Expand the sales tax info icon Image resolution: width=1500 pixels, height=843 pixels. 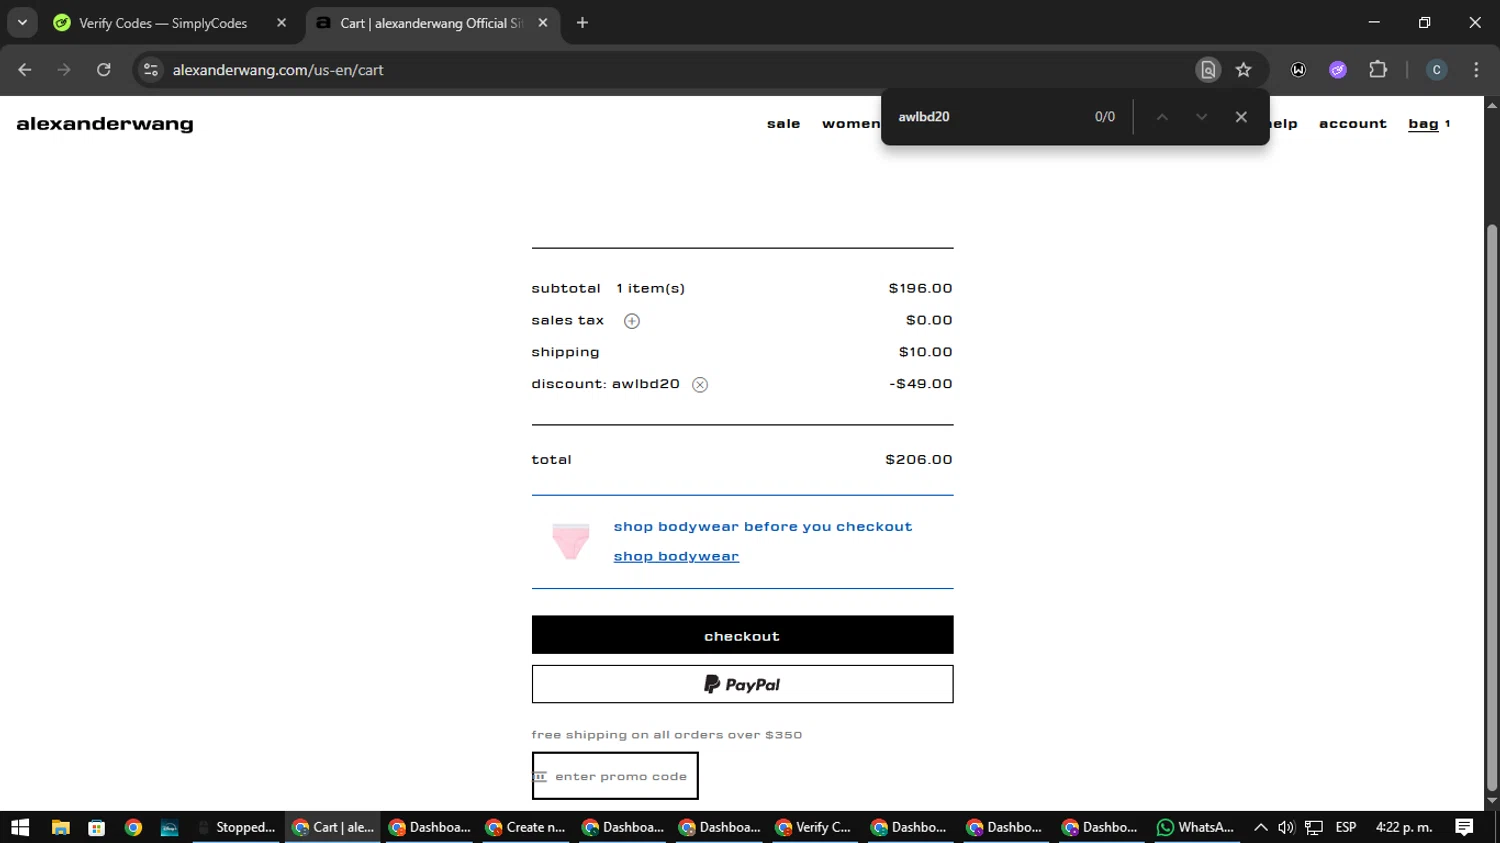coord(632,321)
